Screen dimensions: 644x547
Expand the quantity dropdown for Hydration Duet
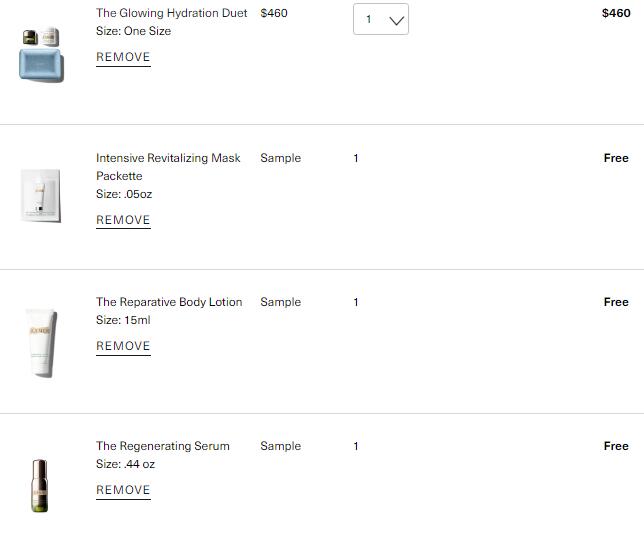[381, 19]
